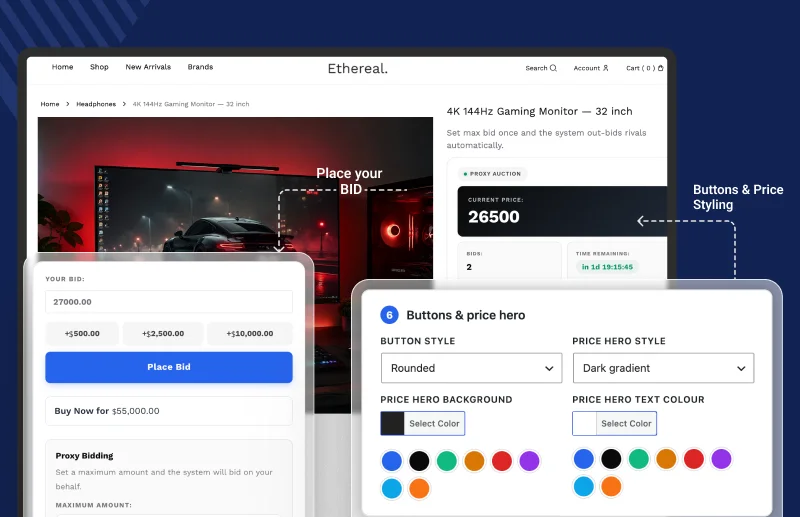The image size is (800, 517).
Task: Click the Ethereal. store logo
Action: [x=358, y=68]
